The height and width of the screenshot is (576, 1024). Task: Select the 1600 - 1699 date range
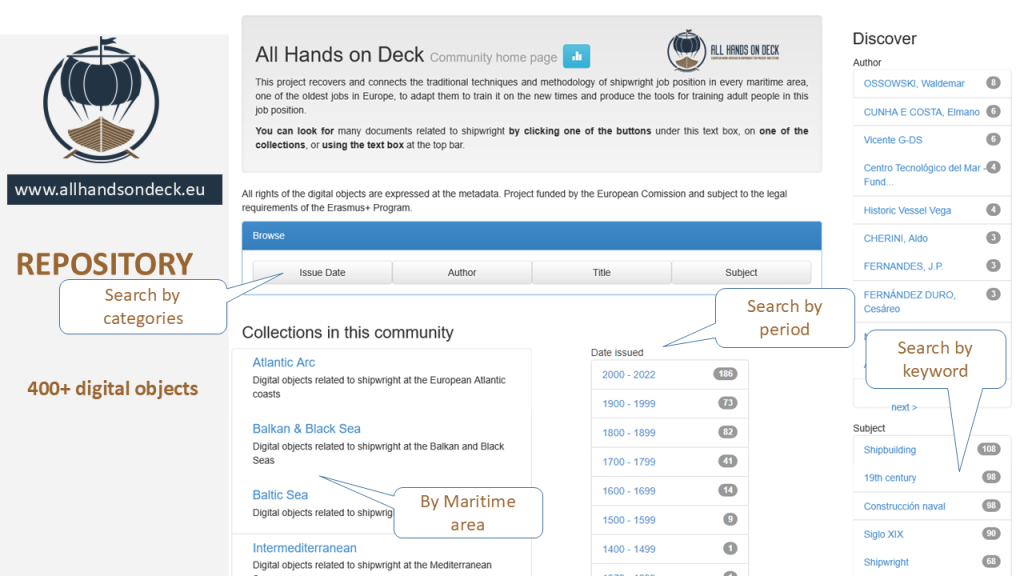pos(629,490)
